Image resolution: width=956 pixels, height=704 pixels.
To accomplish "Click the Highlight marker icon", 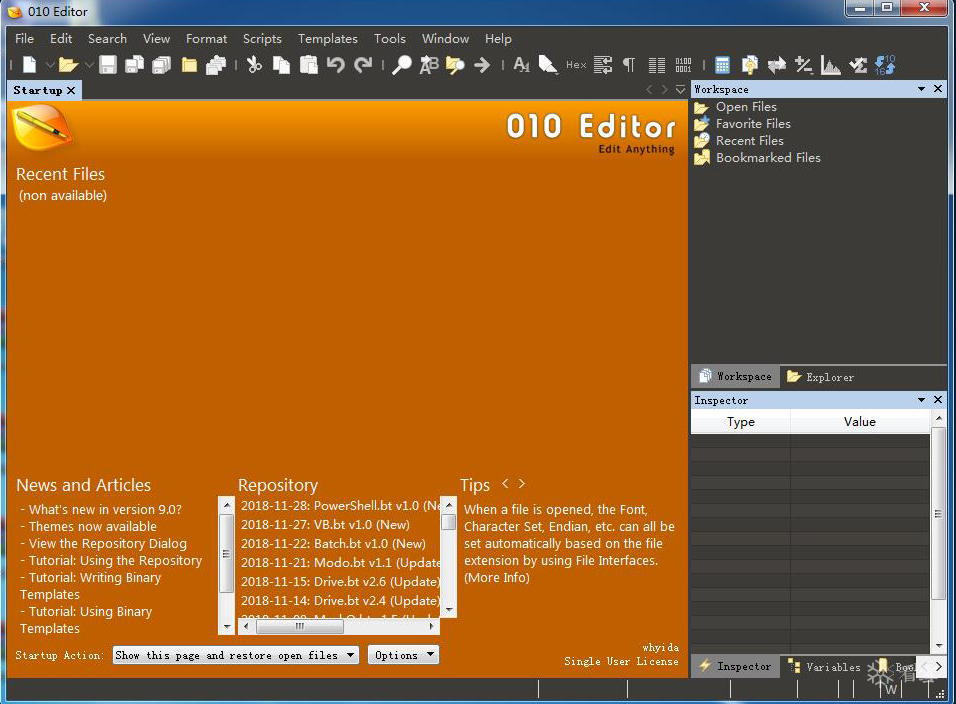I will (x=548, y=65).
